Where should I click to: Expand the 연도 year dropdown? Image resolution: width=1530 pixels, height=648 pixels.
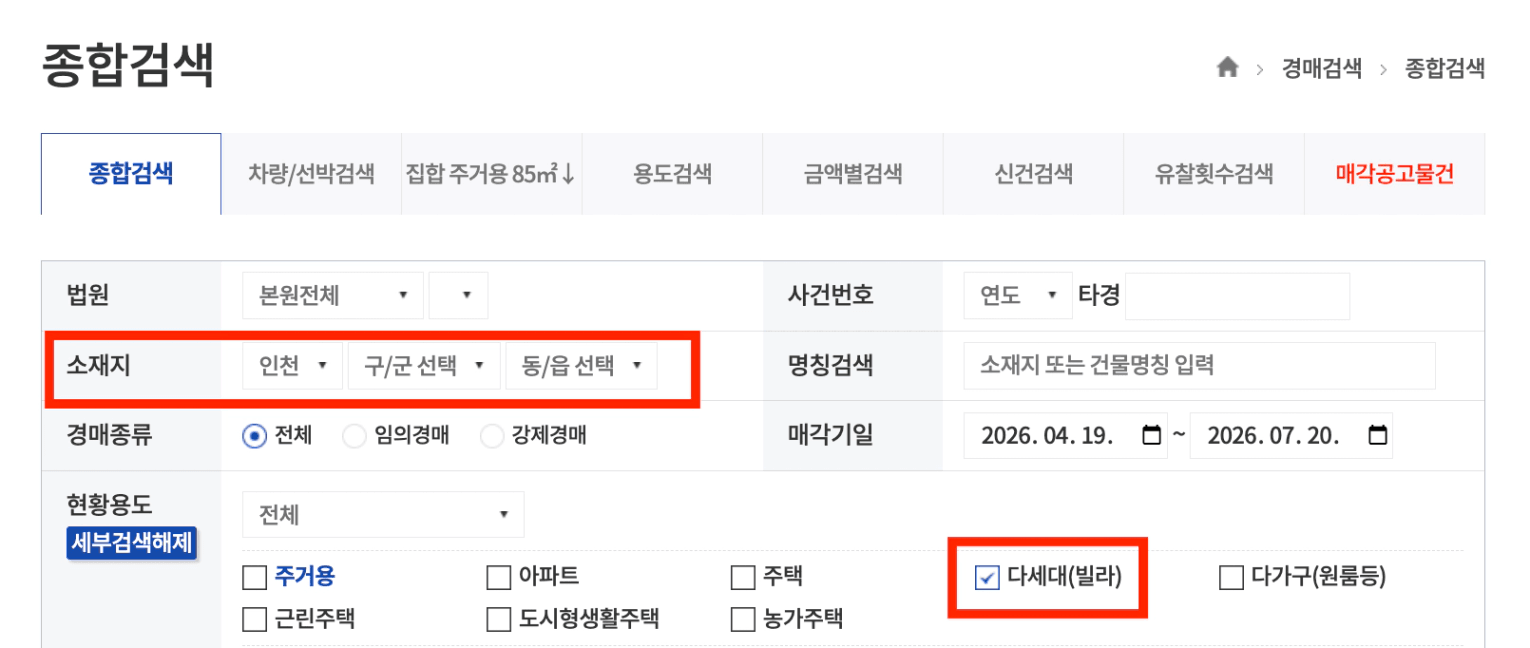click(1017, 296)
